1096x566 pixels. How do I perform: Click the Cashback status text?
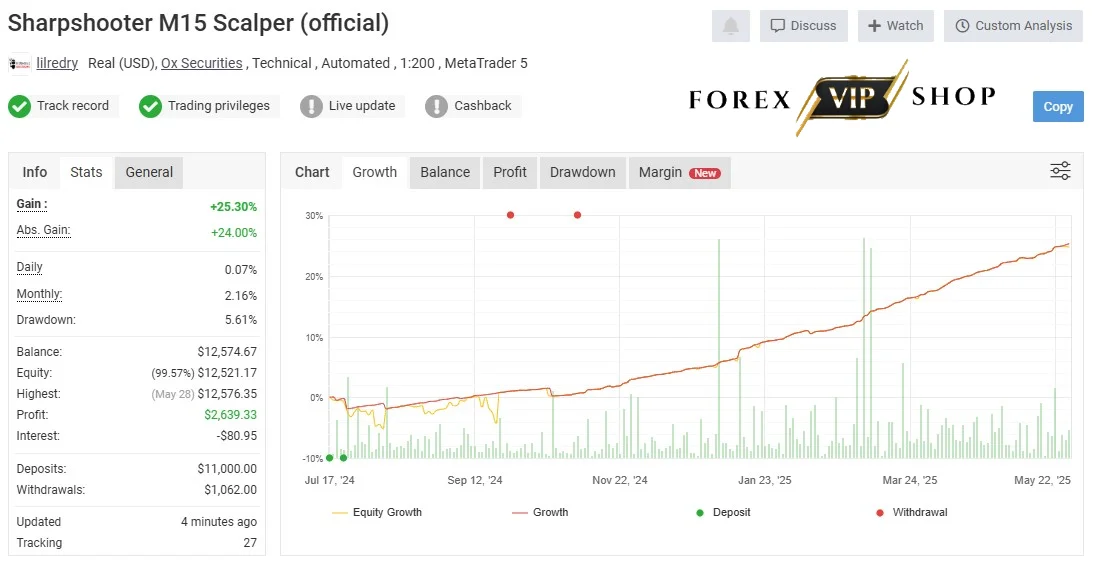[483, 106]
